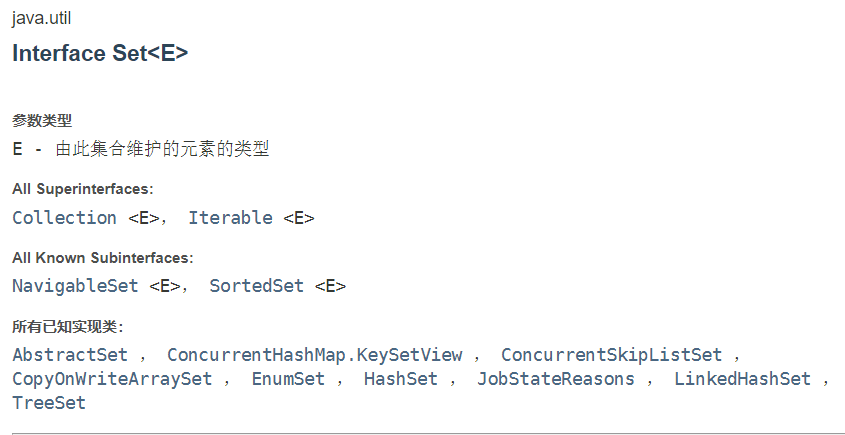Open the SortedSet subinterface link

tap(257, 286)
